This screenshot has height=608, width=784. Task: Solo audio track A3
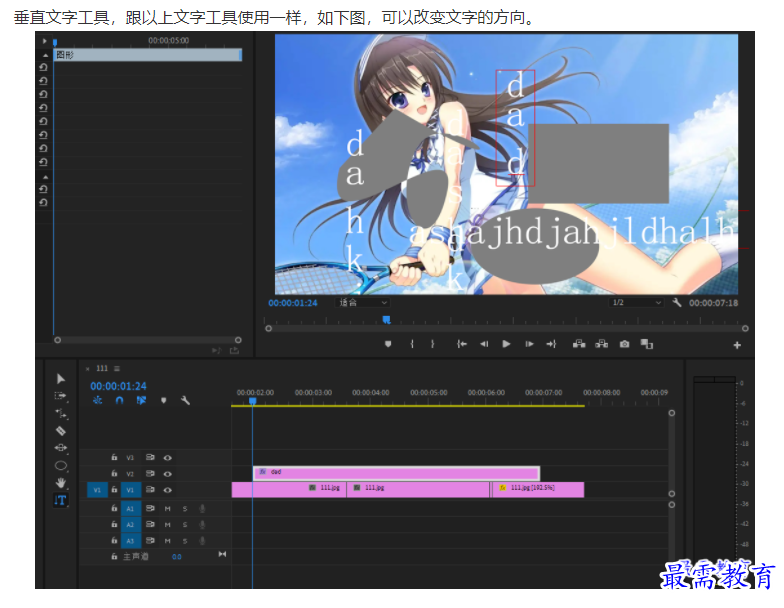(185, 541)
